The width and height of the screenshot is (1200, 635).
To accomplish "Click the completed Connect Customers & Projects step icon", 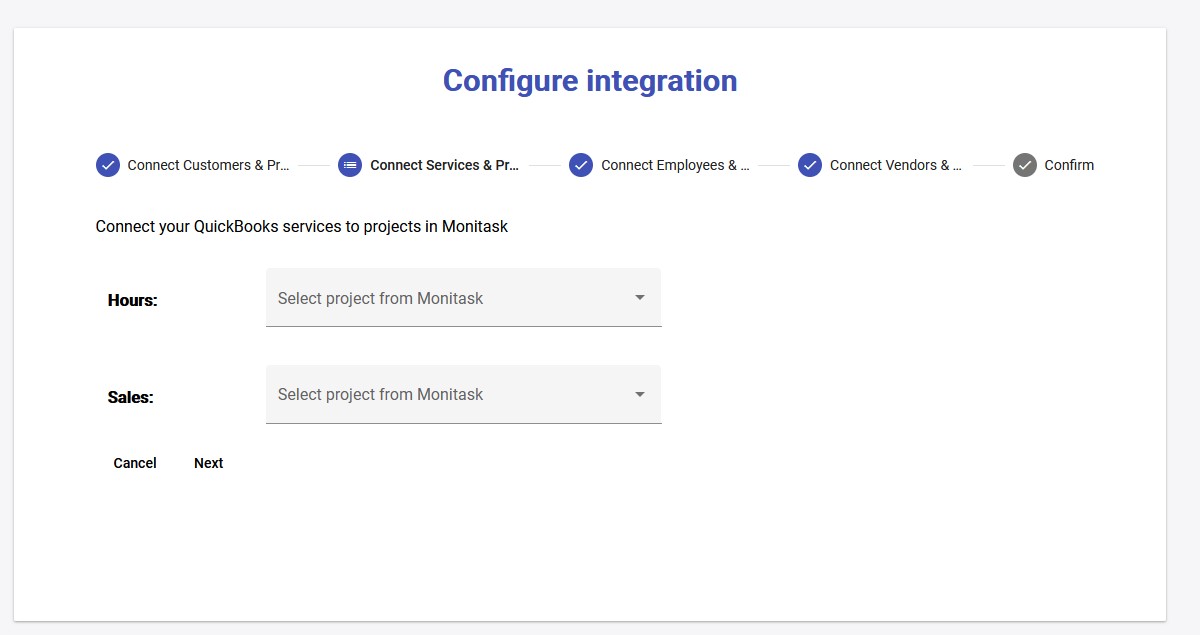I will [x=108, y=165].
